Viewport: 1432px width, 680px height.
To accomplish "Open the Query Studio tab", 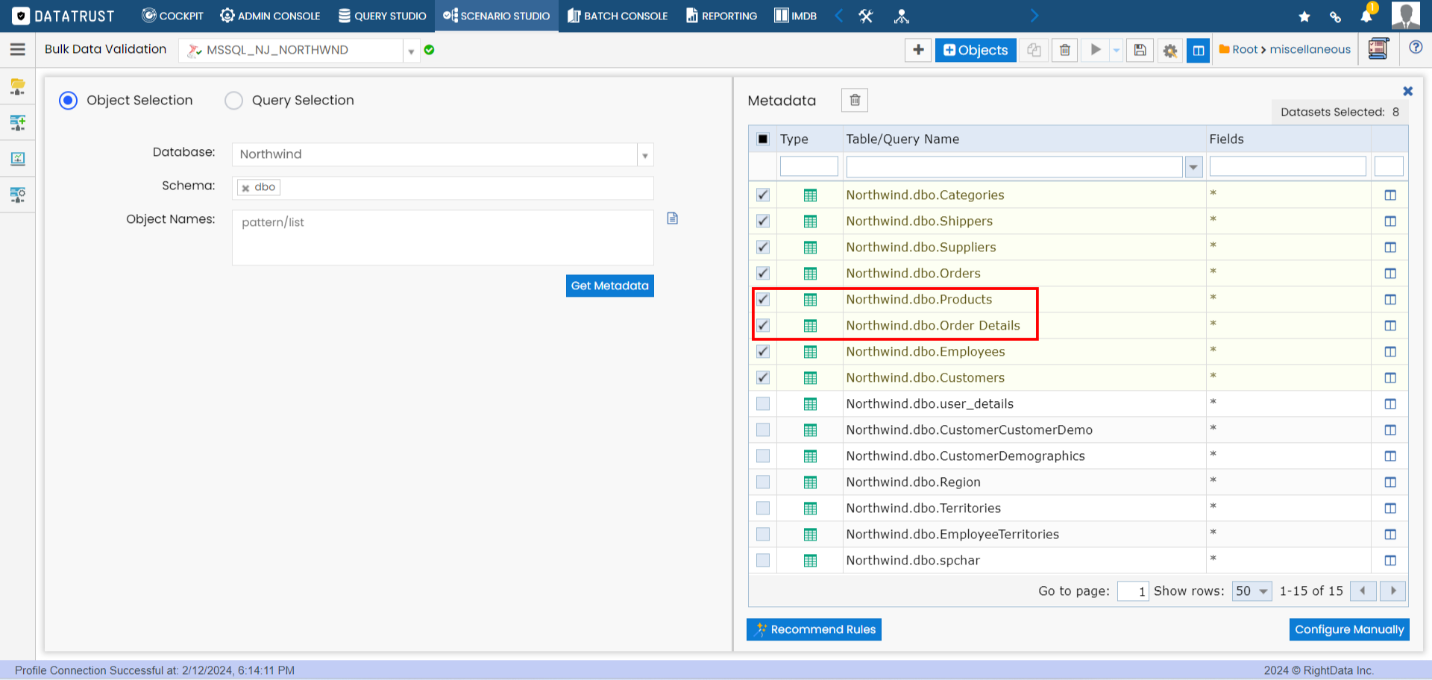I will point(382,16).
